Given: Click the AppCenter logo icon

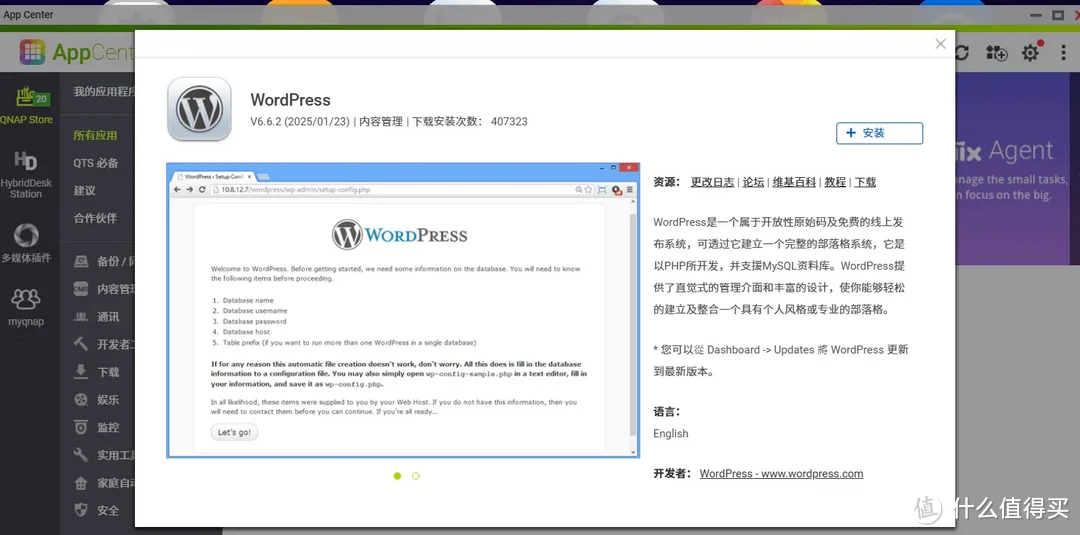Looking at the screenshot, I should tap(32, 52).
